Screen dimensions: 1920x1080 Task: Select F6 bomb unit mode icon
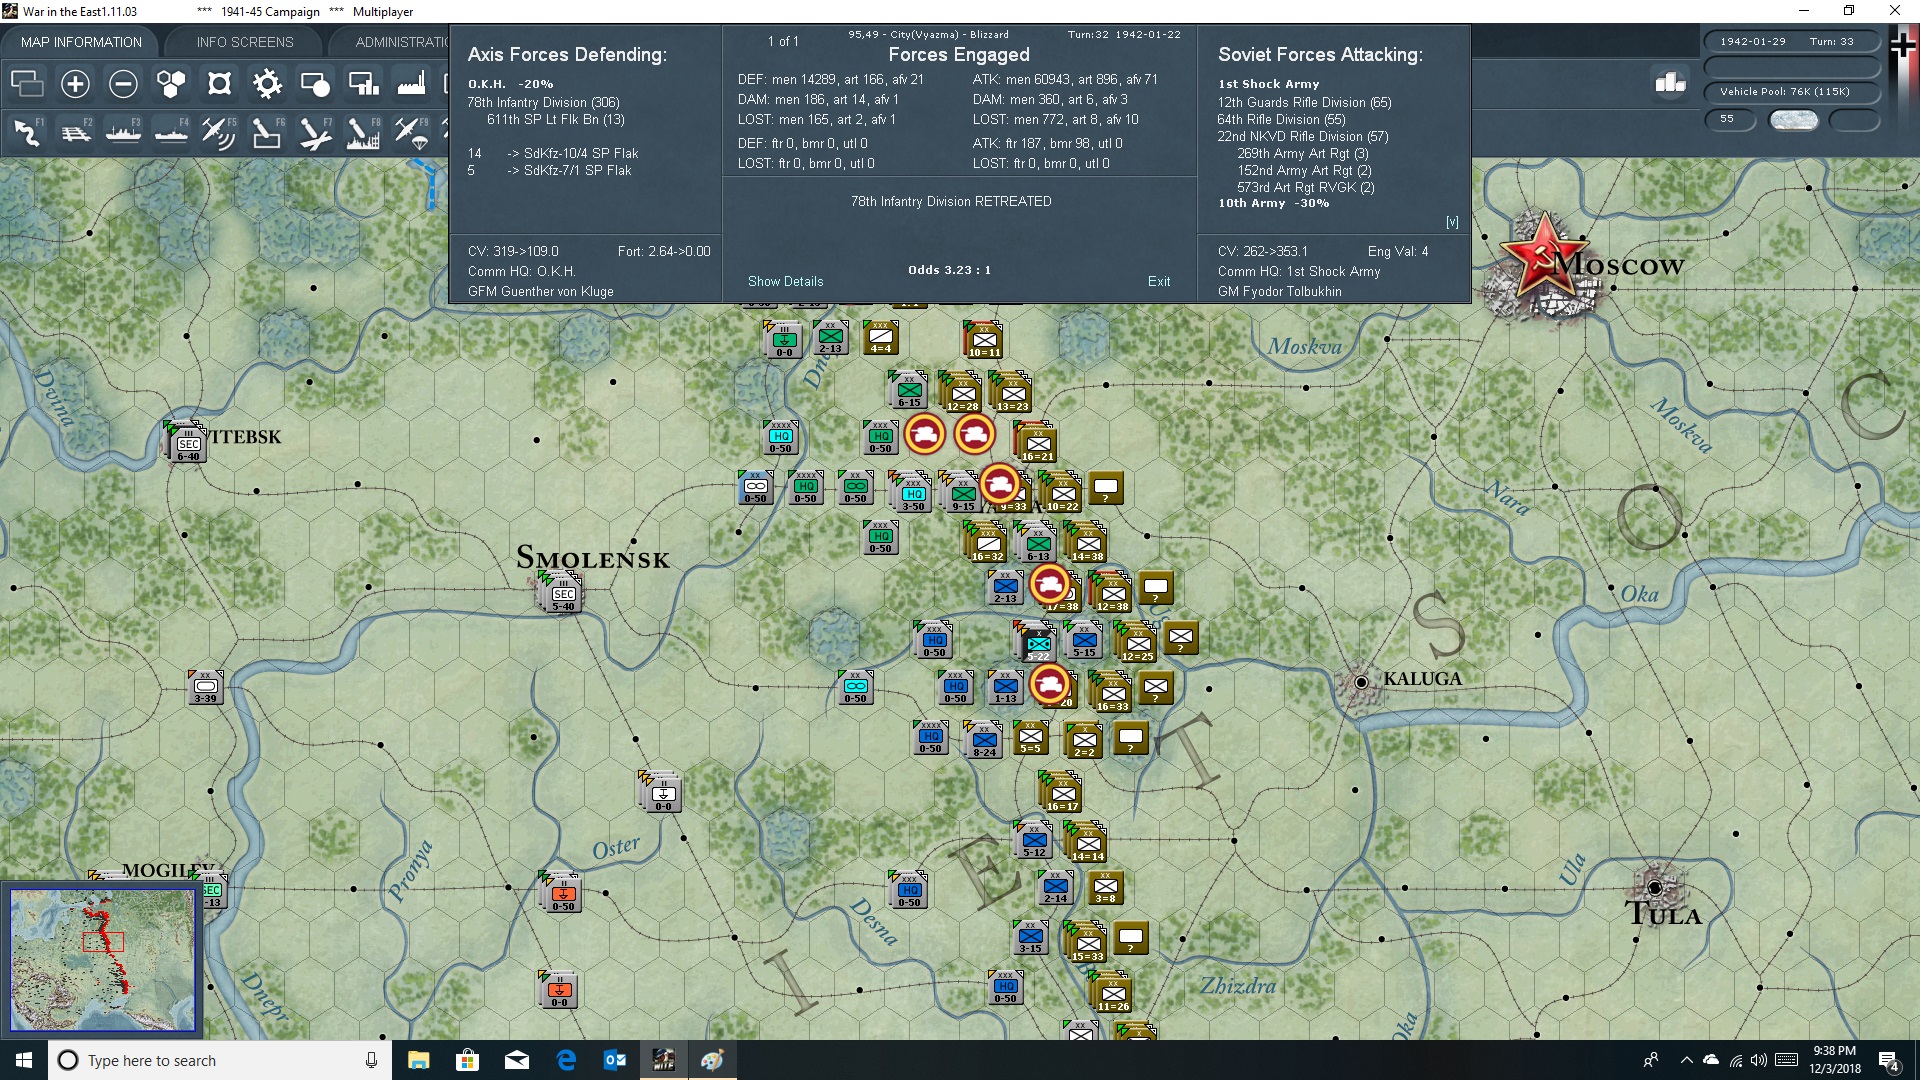click(267, 133)
